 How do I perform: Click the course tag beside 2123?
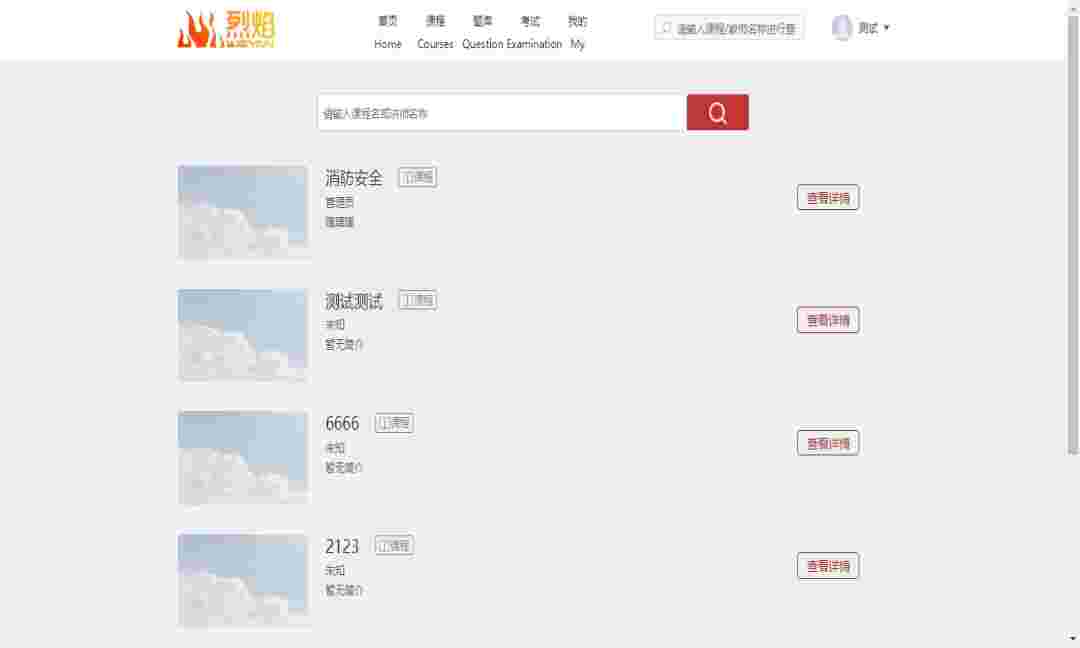point(394,546)
